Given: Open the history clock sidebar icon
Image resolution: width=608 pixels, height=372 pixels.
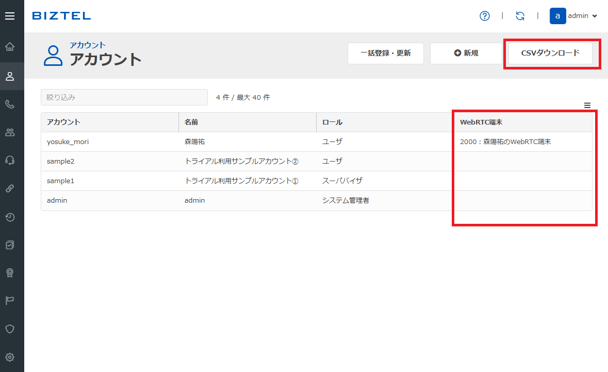Looking at the screenshot, I should (10, 217).
